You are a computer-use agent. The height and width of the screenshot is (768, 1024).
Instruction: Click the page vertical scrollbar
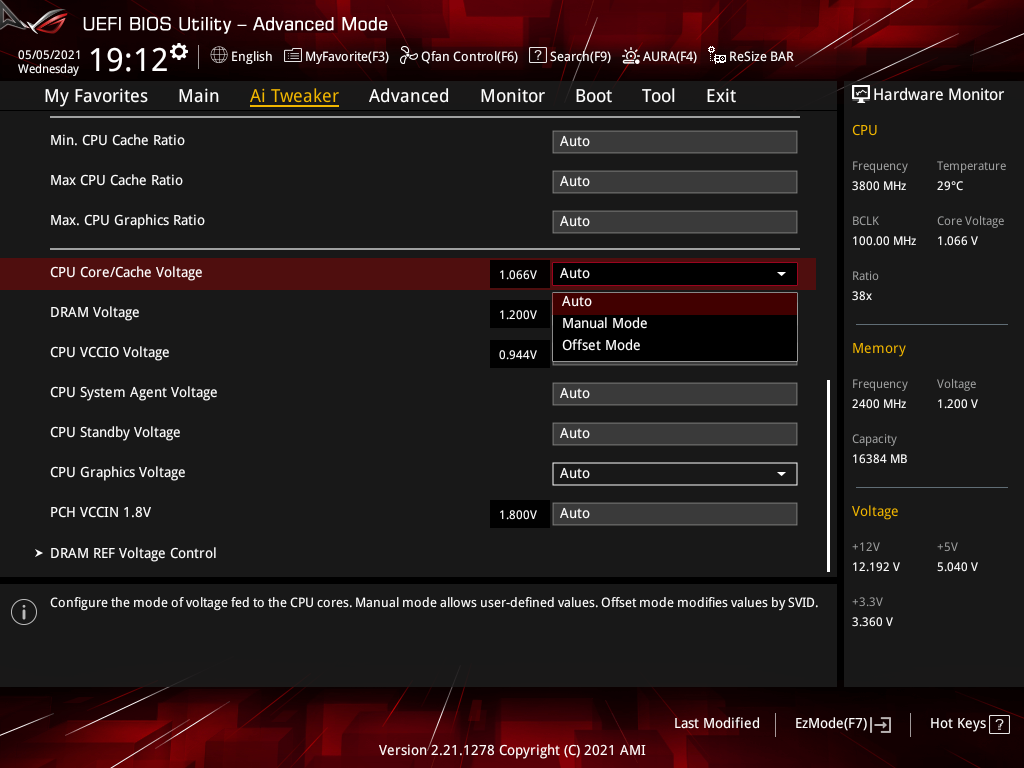(828, 476)
